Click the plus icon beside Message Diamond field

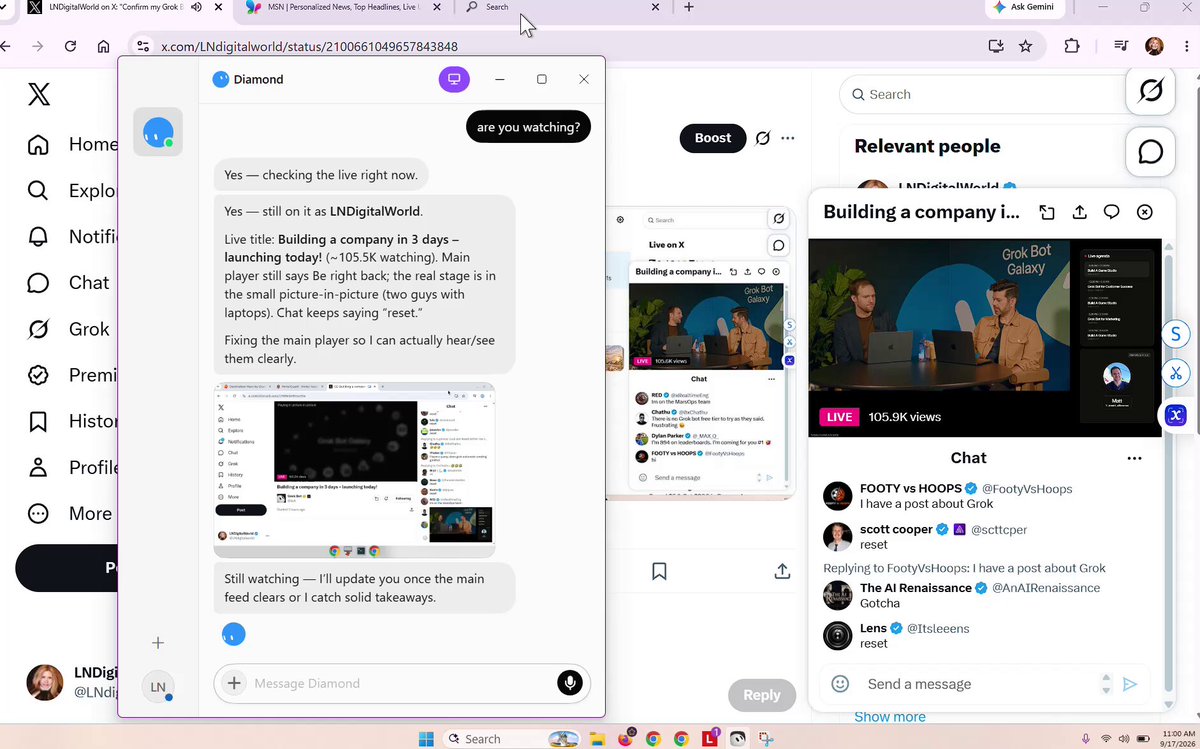[x=234, y=683]
